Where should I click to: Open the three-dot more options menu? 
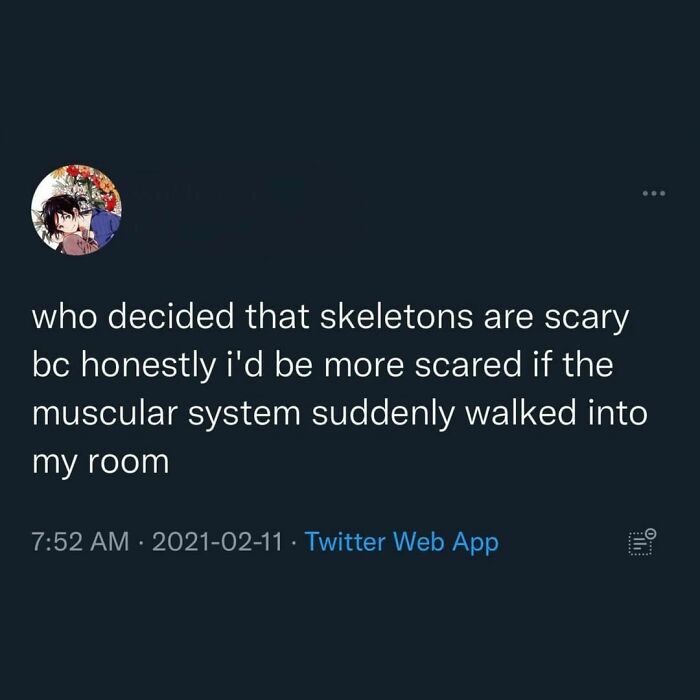click(x=650, y=194)
